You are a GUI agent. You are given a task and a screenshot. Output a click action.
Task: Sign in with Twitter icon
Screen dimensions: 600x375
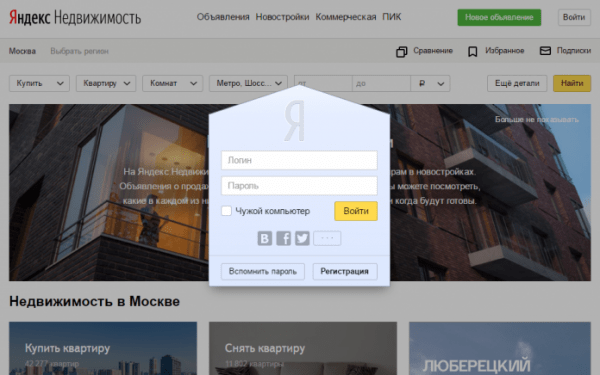(302, 238)
